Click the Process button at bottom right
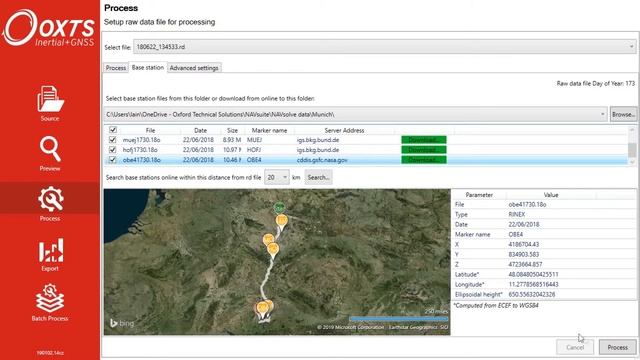Image resolution: width=640 pixels, height=360 pixels. coord(618,347)
